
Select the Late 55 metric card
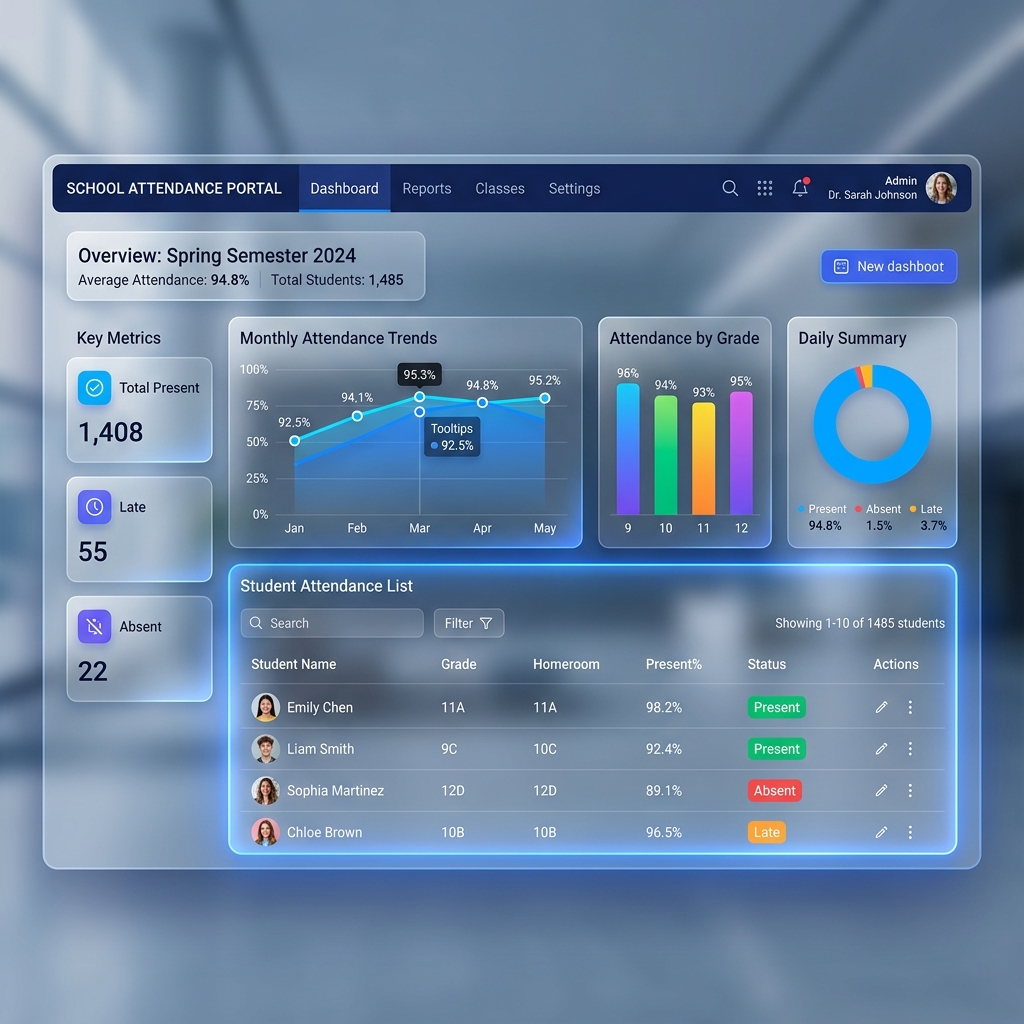point(139,529)
